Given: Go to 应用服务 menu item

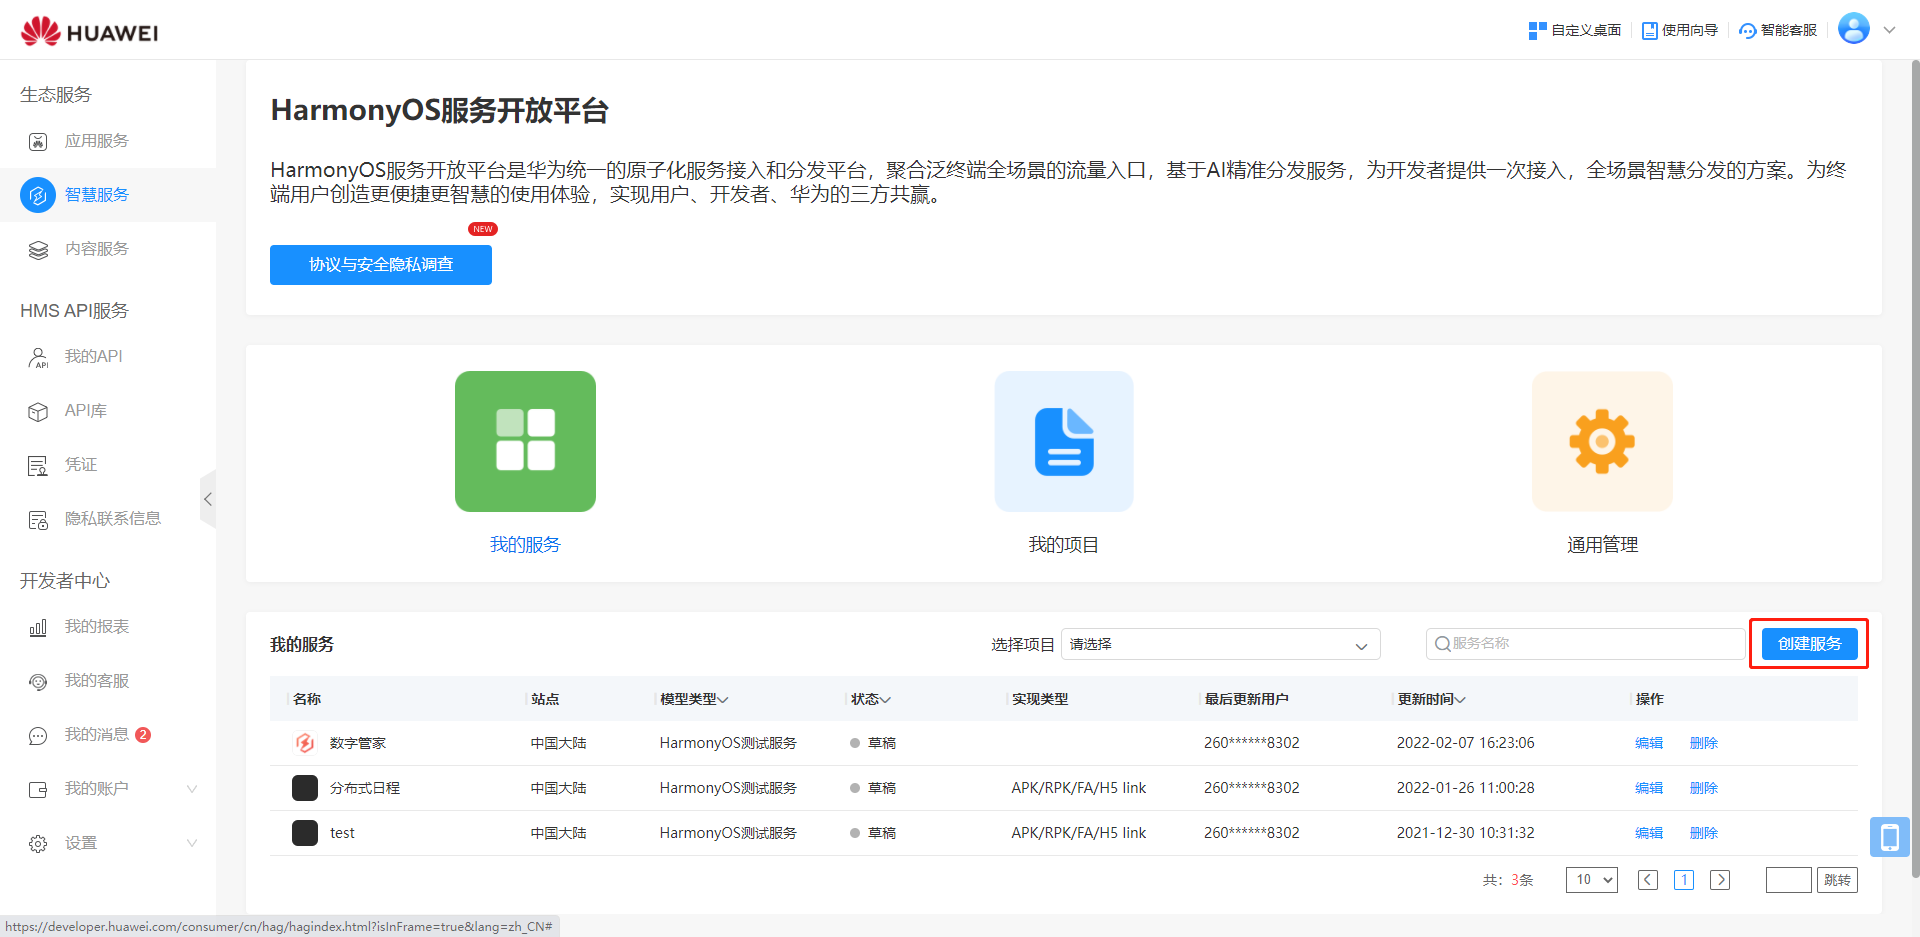Looking at the screenshot, I should [96, 141].
